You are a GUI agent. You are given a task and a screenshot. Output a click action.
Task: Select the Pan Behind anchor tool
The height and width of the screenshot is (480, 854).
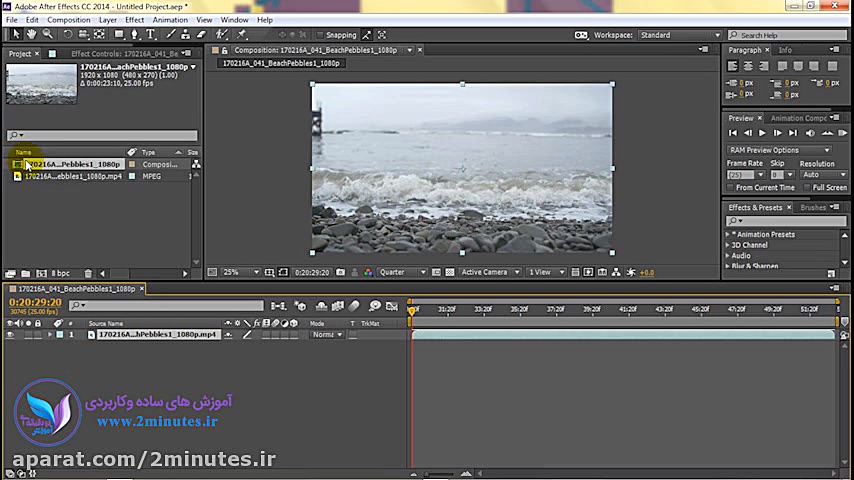(99, 35)
